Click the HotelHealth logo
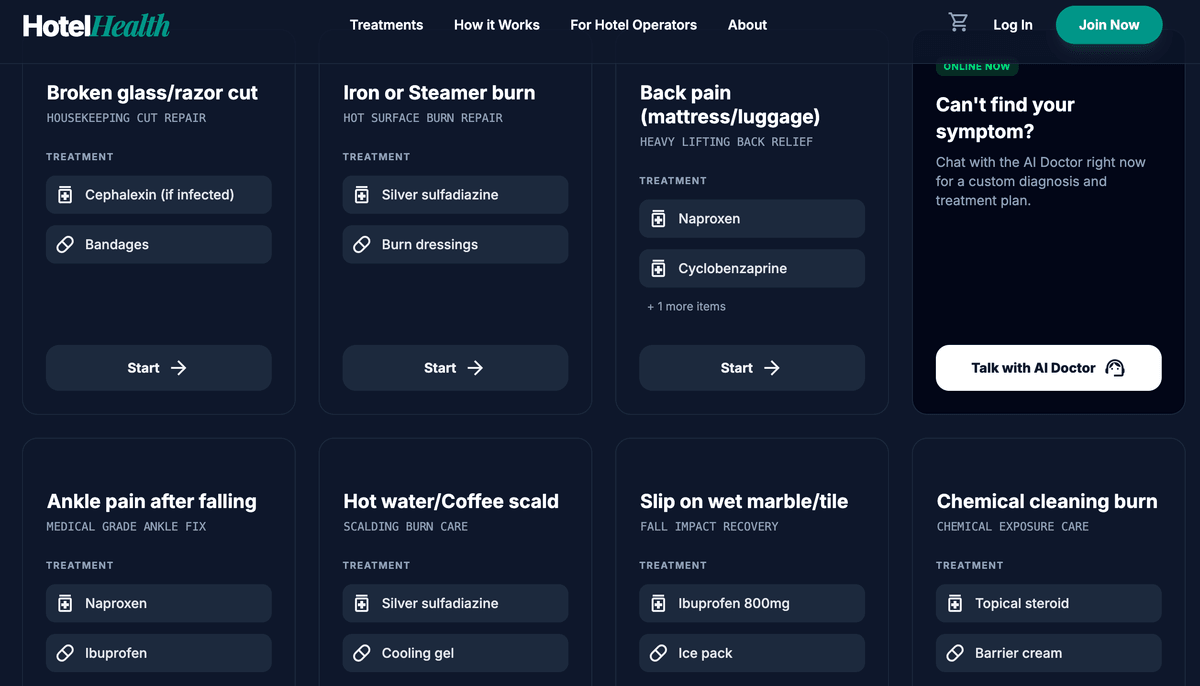Image resolution: width=1200 pixels, height=686 pixels. coord(96,26)
